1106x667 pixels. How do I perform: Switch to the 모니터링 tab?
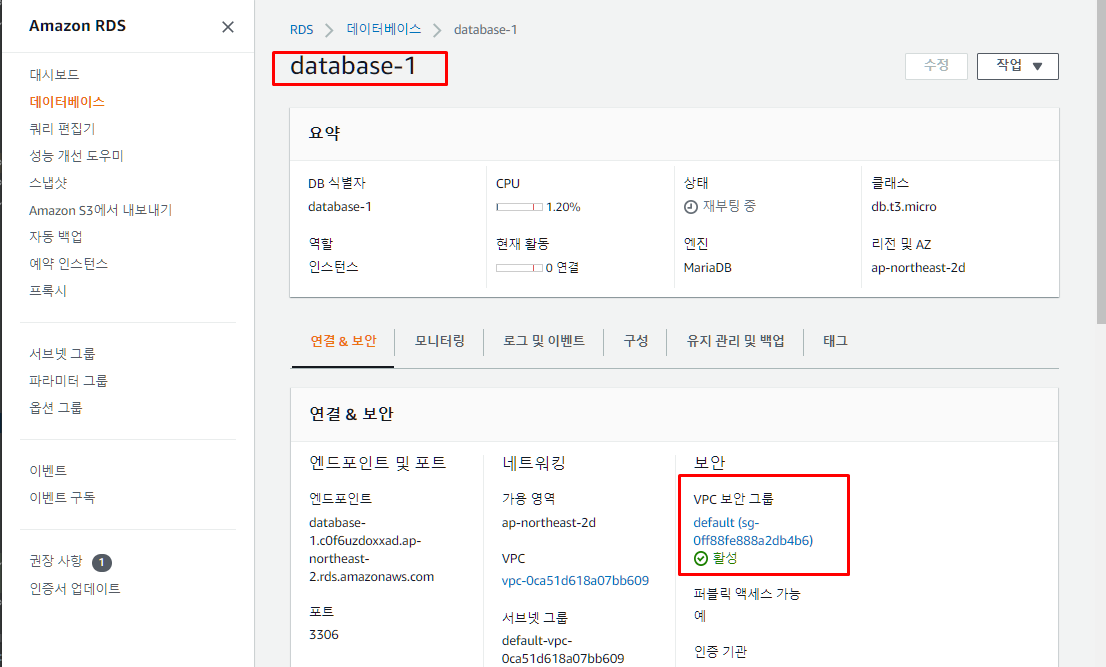(x=439, y=341)
